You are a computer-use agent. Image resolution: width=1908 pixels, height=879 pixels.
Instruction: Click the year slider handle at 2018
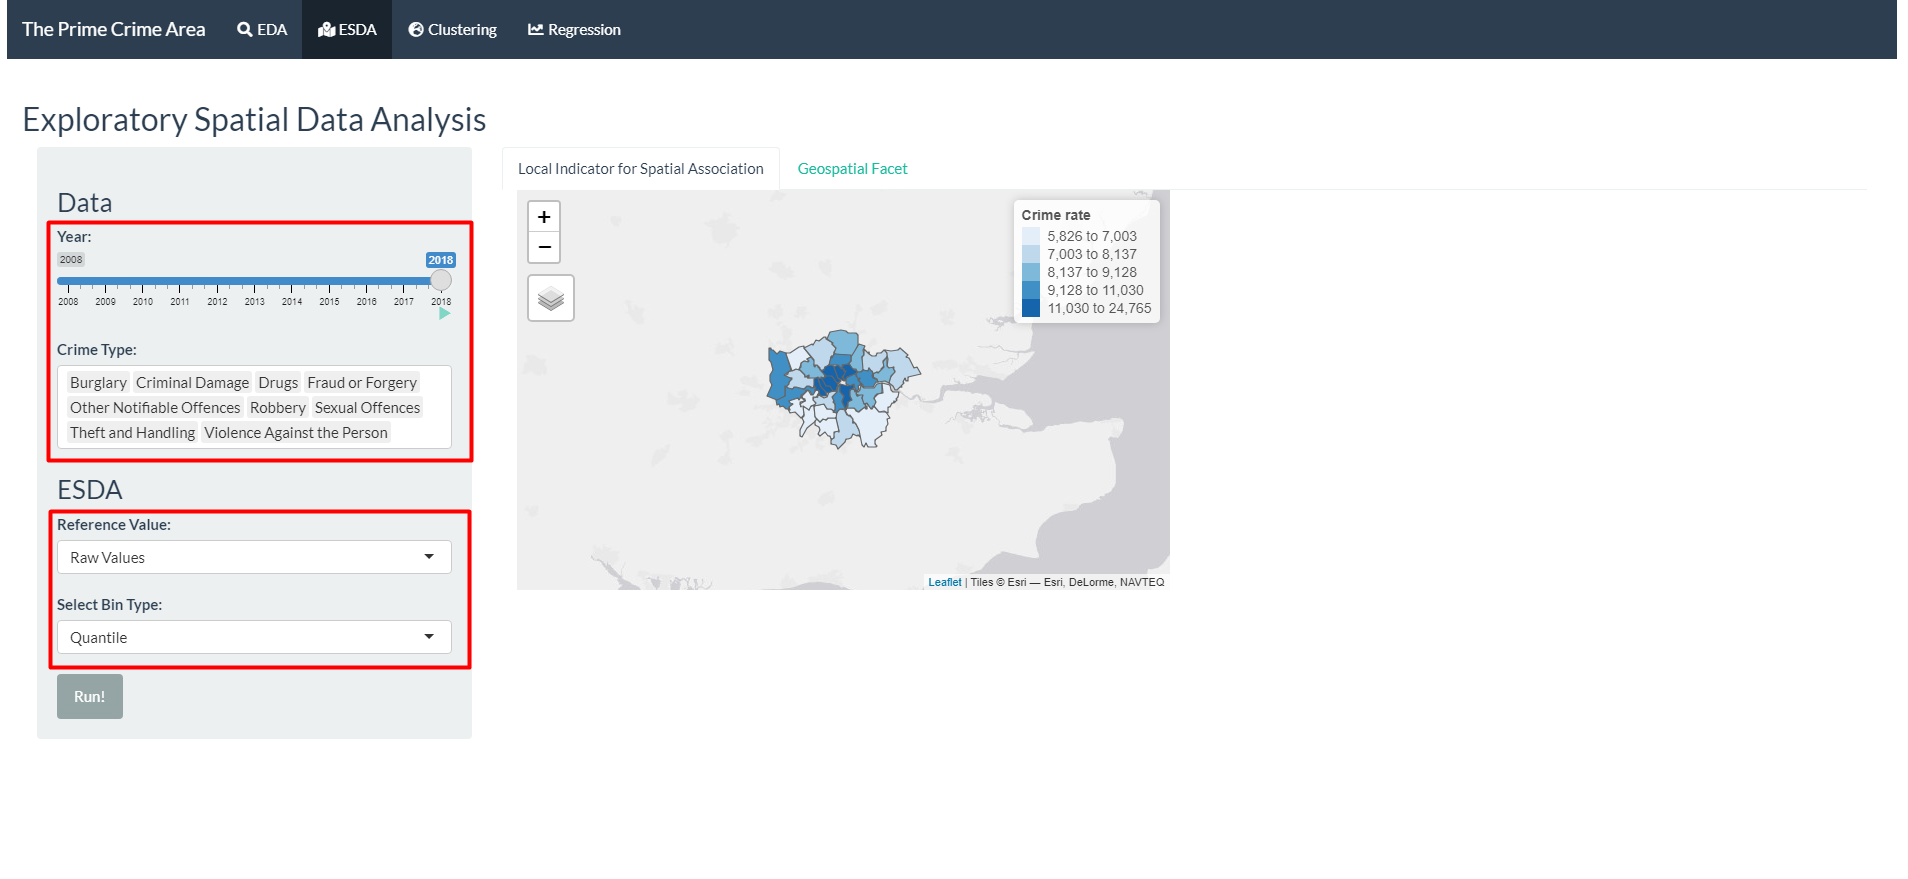[440, 281]
